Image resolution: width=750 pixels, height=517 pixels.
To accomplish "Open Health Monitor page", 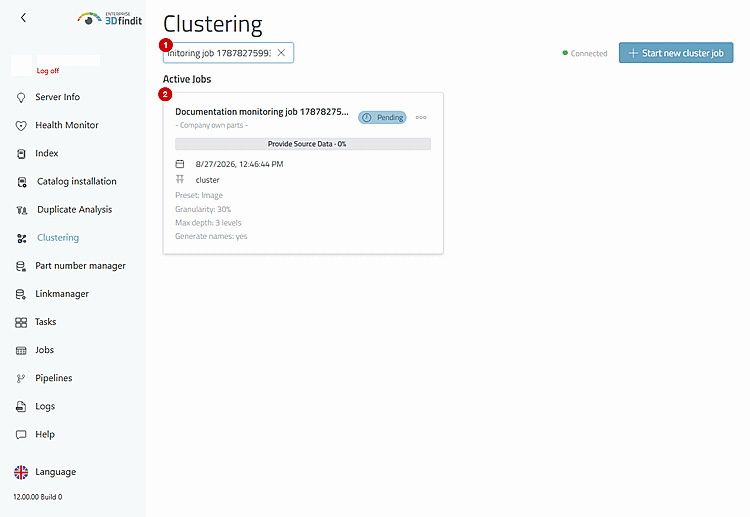I will pos(67,125).
